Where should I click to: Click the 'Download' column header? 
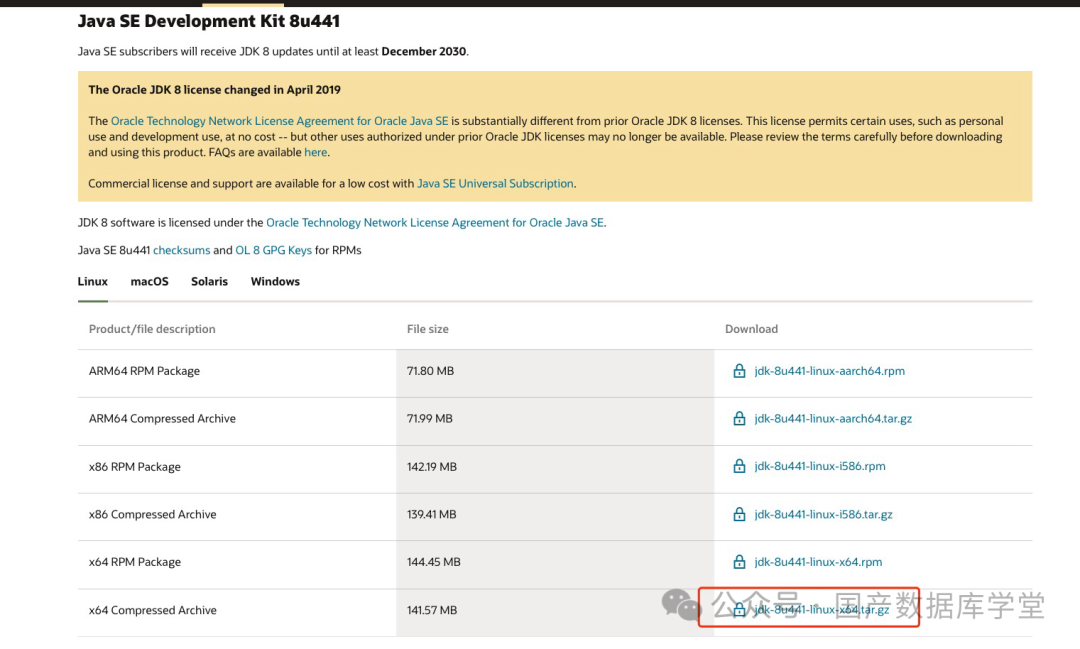[751, 329]
